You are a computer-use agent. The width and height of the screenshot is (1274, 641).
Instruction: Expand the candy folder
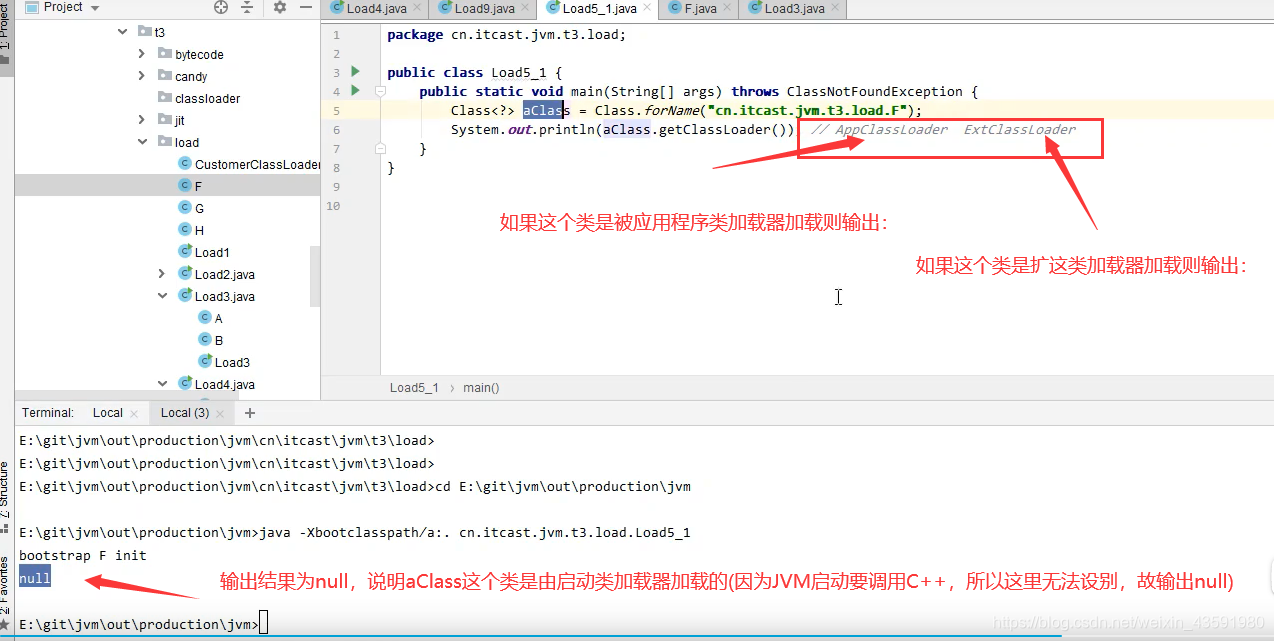pos(142,76)
